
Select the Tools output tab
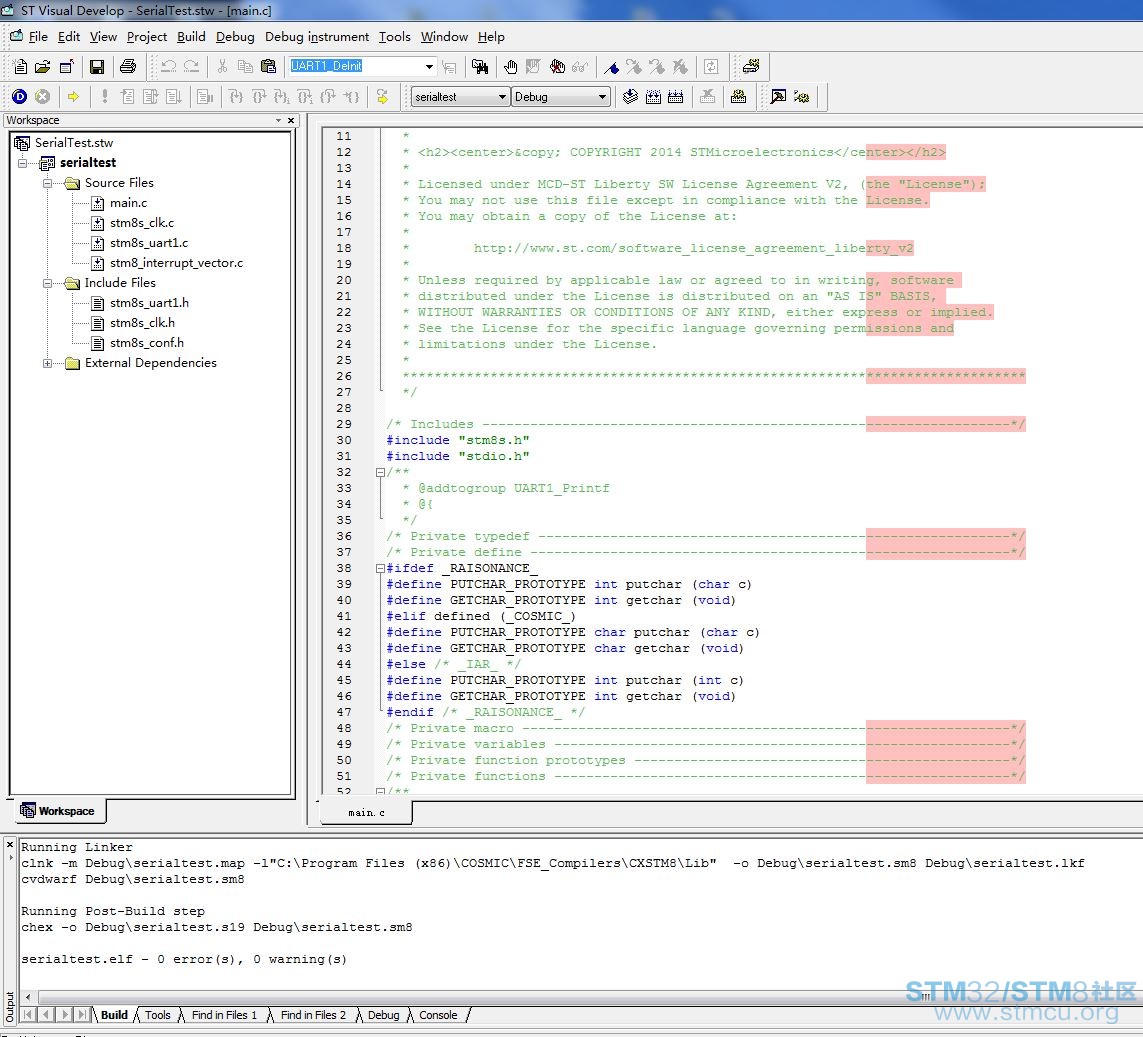pos(157,1015)
